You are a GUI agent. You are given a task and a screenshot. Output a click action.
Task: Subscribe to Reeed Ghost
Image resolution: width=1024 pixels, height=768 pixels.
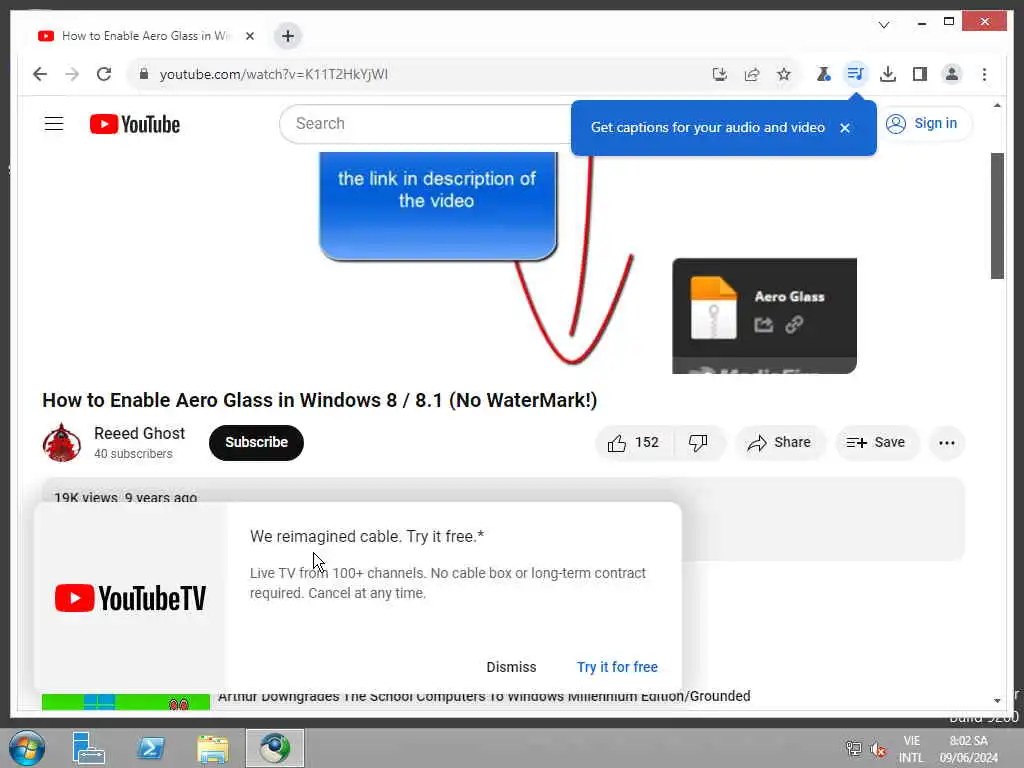[x=256, y=443]
